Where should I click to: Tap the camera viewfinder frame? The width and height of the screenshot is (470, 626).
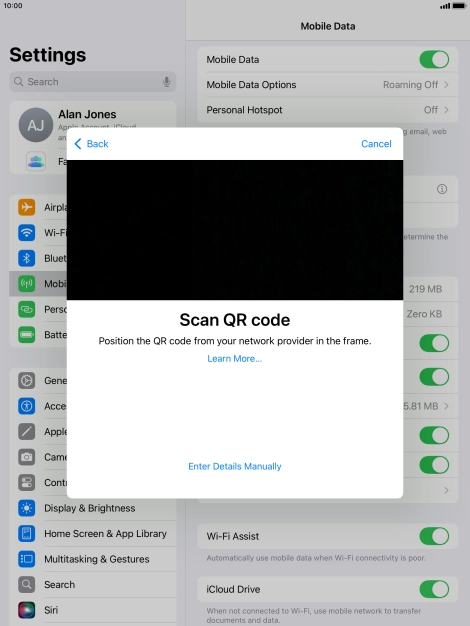[235, 230]
